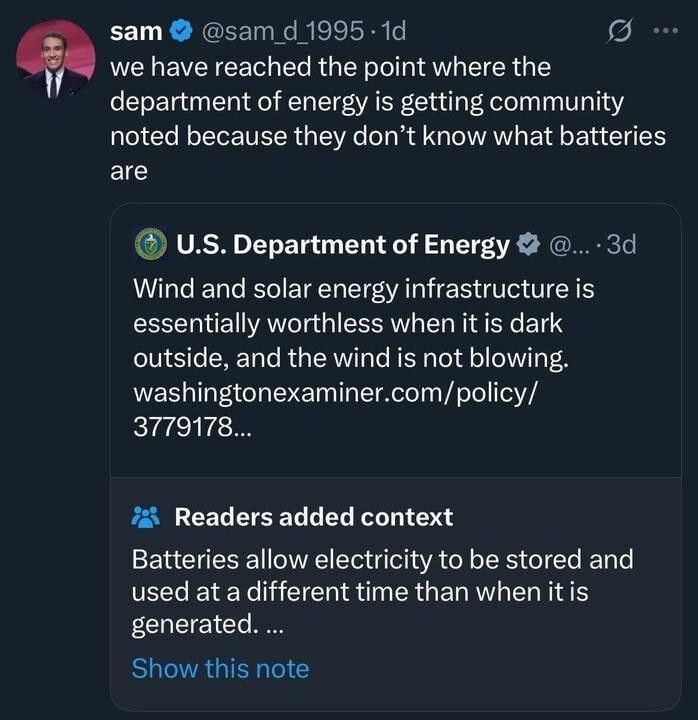
Task: Click the Readers added context heading
Action: click(313, 517)
